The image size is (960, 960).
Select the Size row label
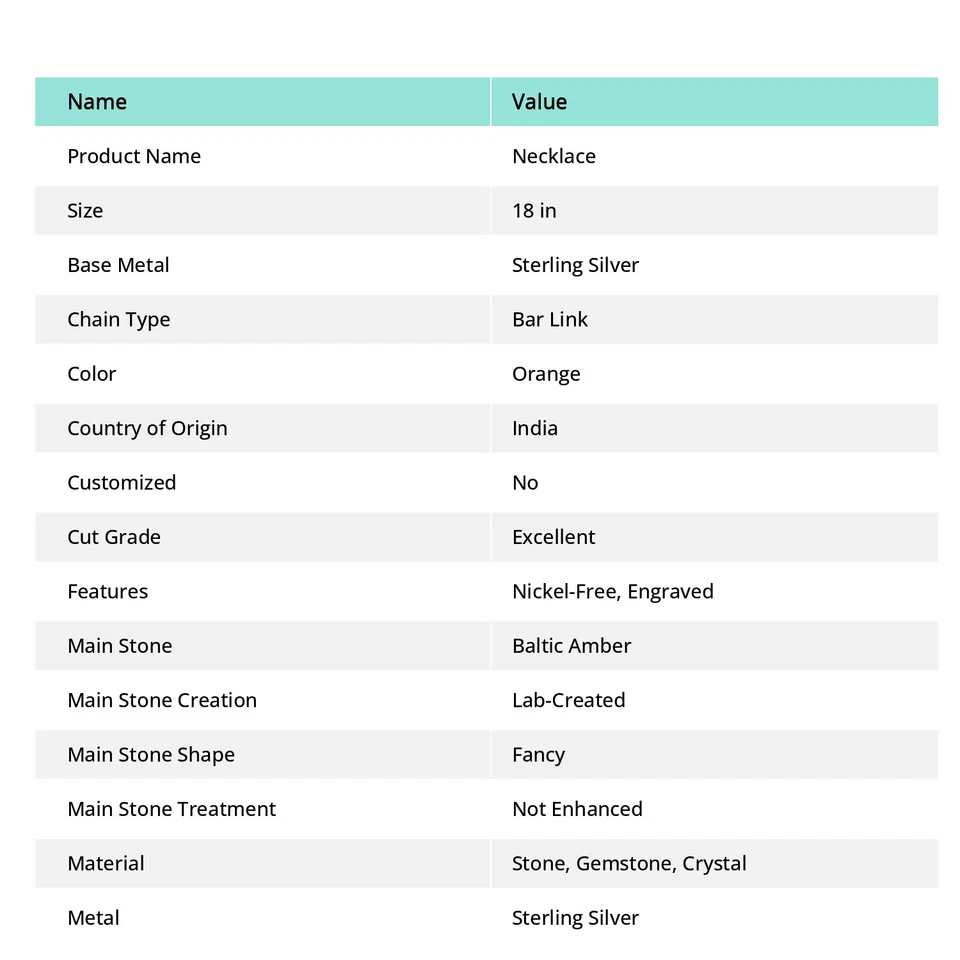coord(85,211)
